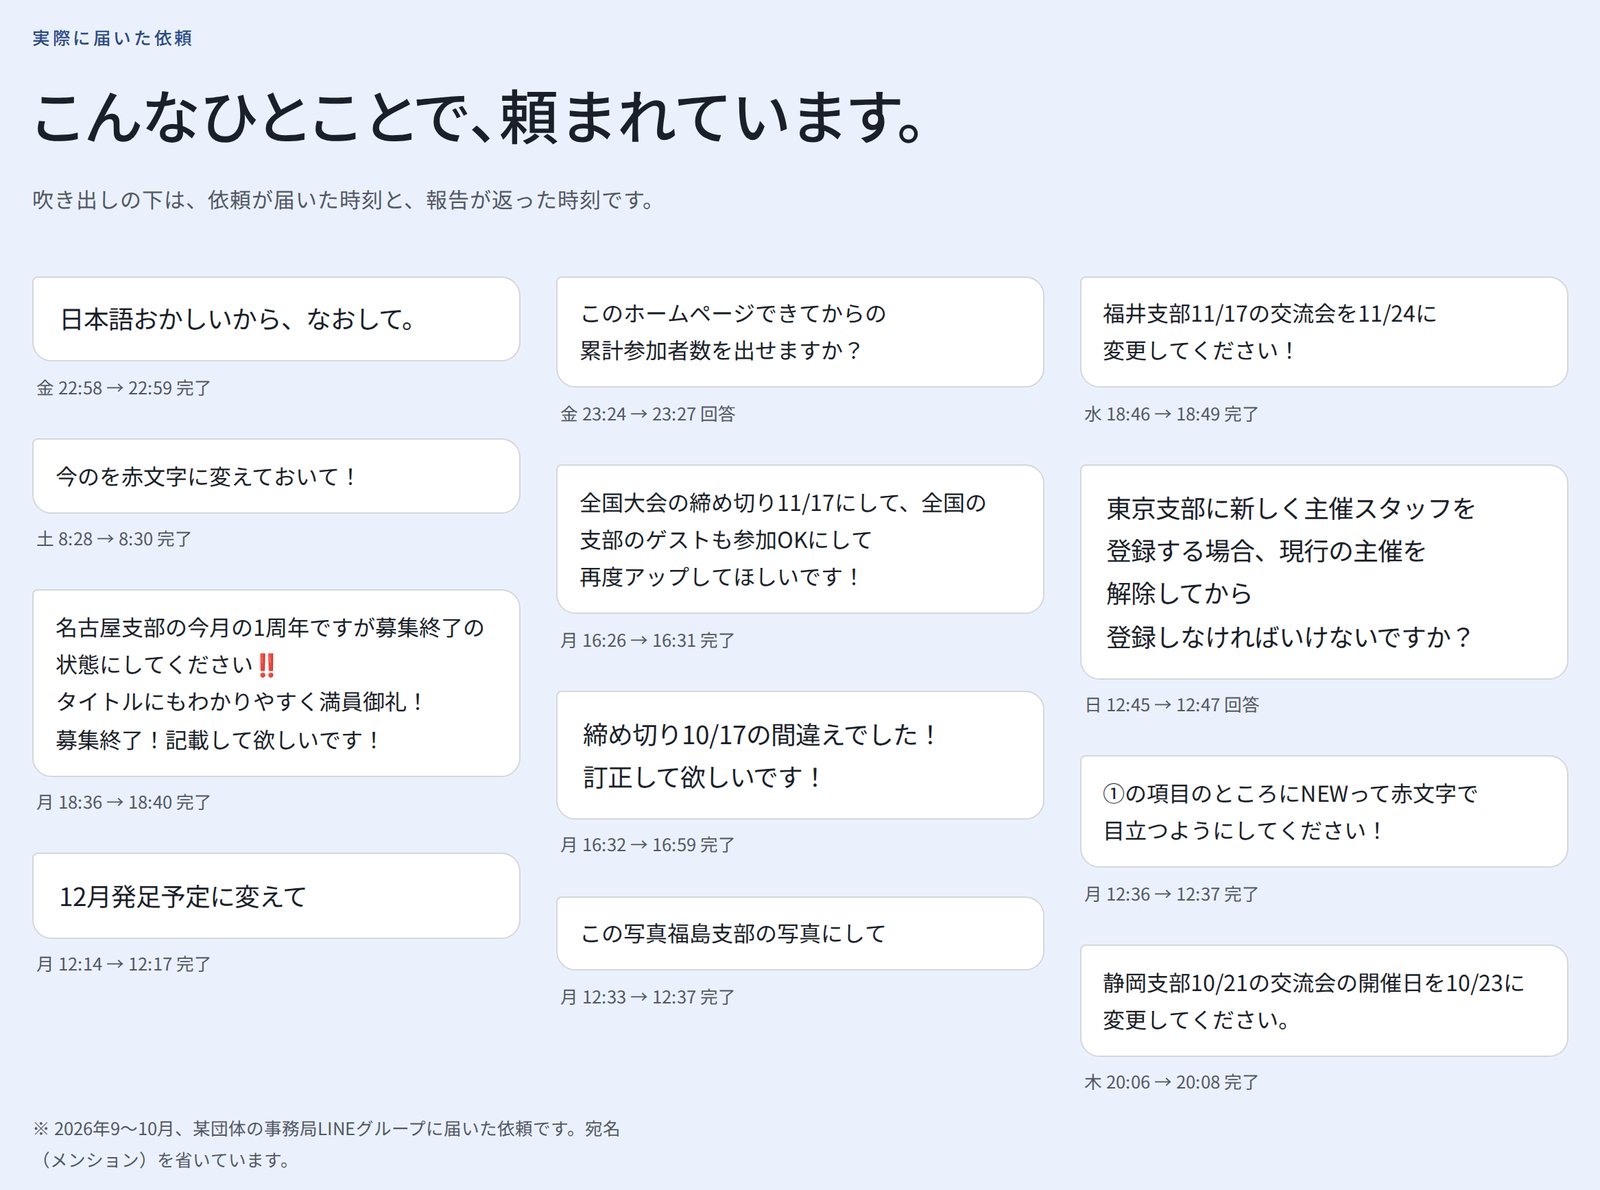Click the timestamp 土 8:28 → 8:30 完了
Viewport: 1600px width, 1190px height.
114,539
